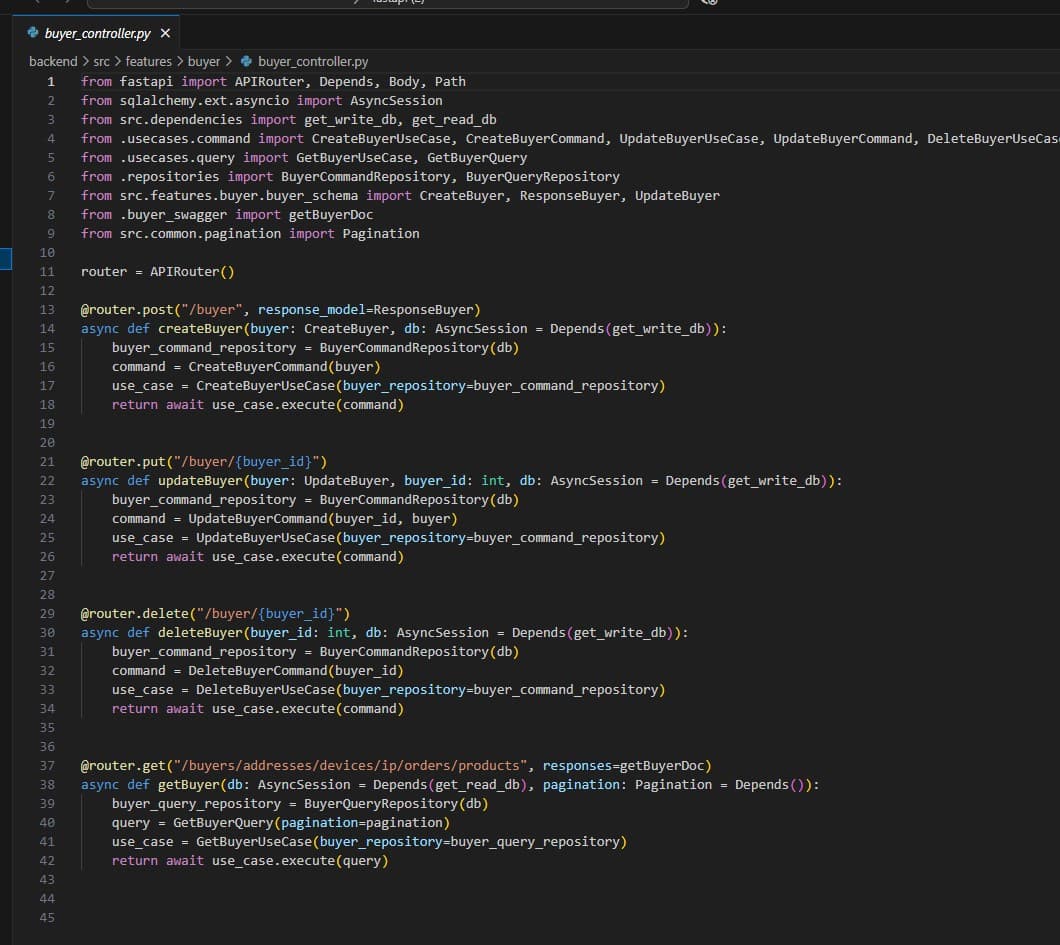Click '@router.put' decorator on line 21

(123, 462)
